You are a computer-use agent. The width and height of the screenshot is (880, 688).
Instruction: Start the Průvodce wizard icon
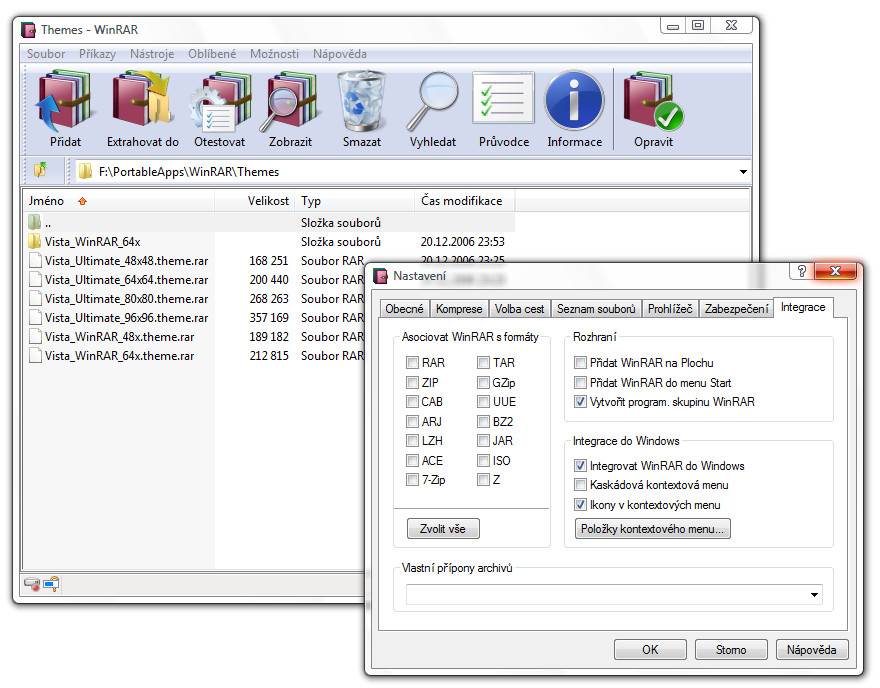(x=503, y=104)
